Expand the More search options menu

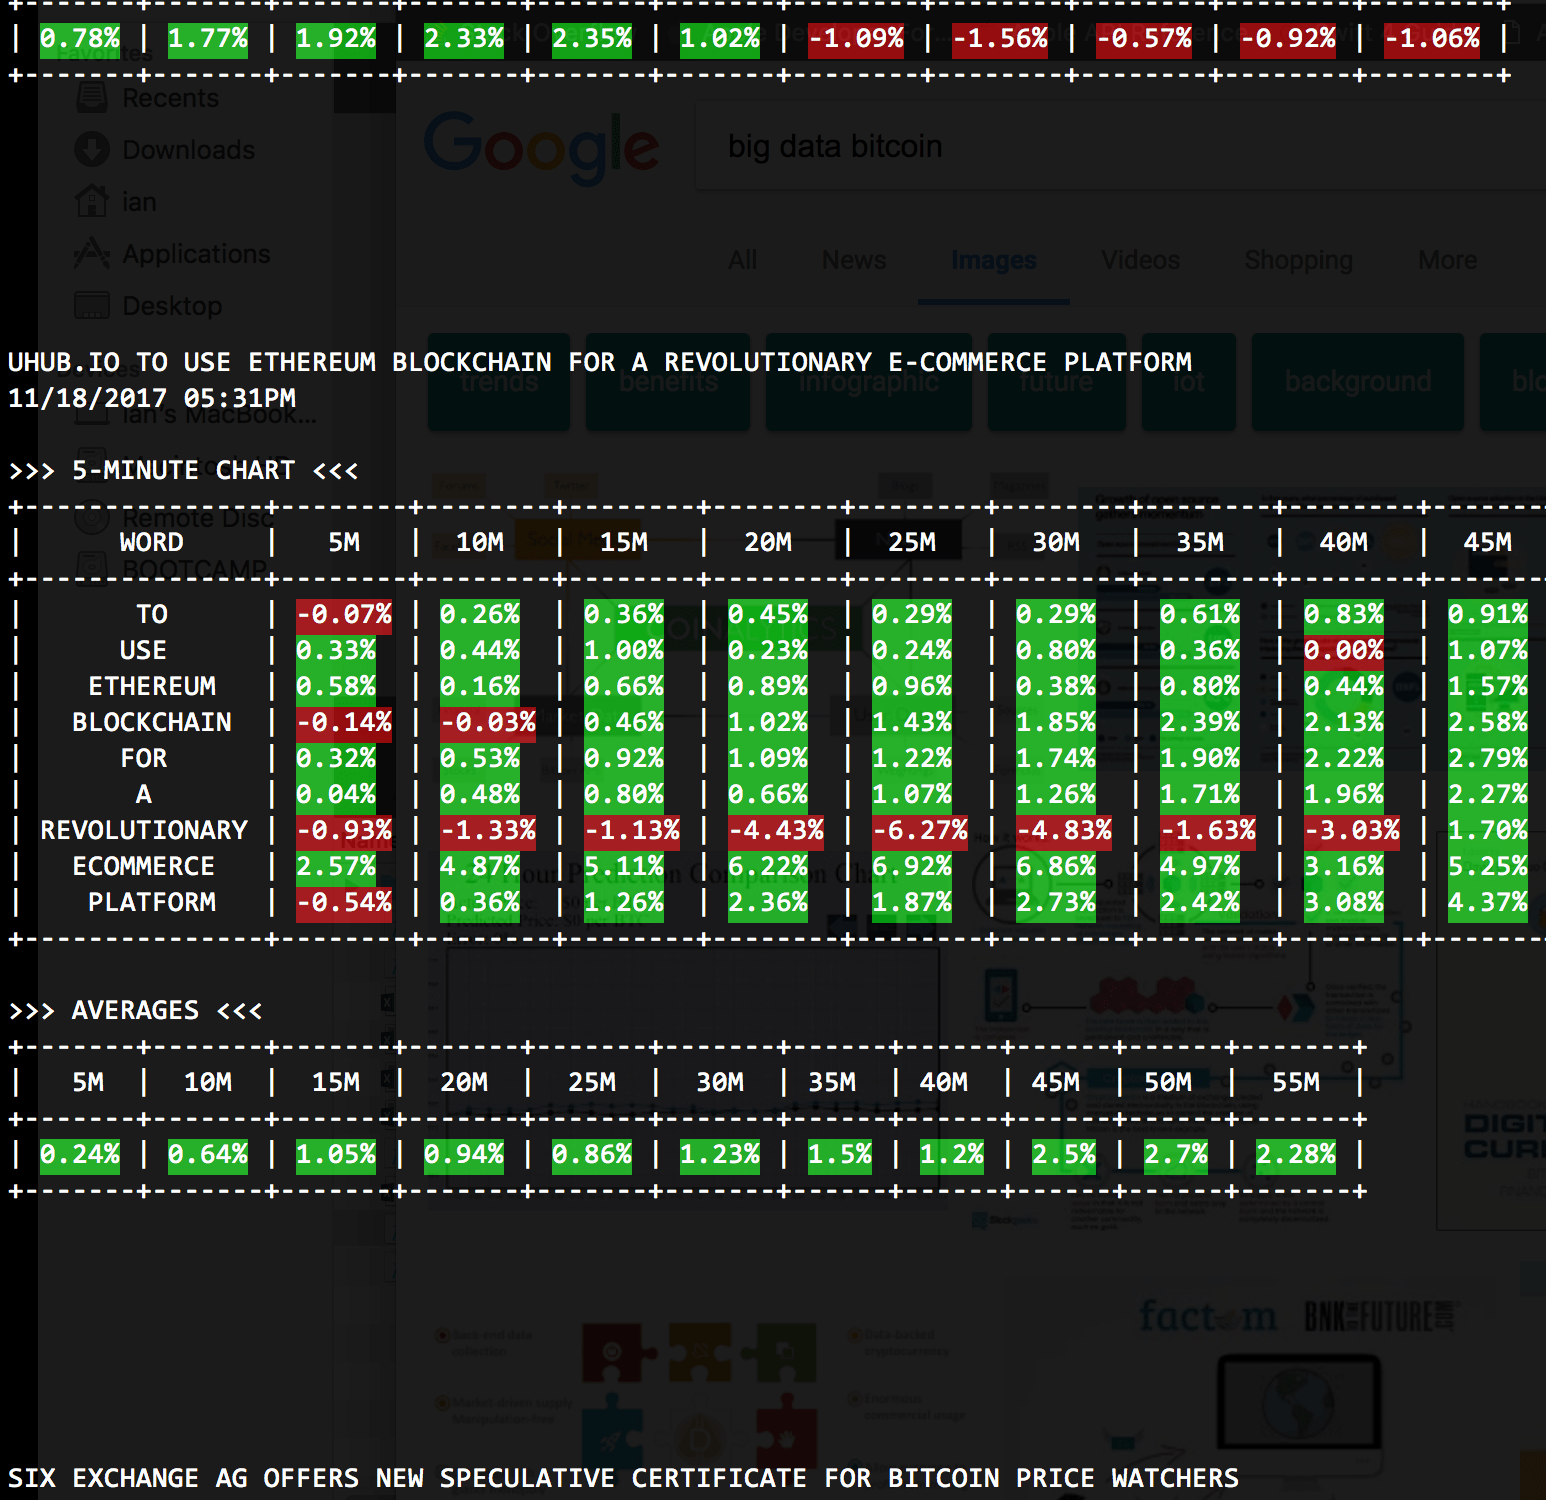click(1447, 260)
